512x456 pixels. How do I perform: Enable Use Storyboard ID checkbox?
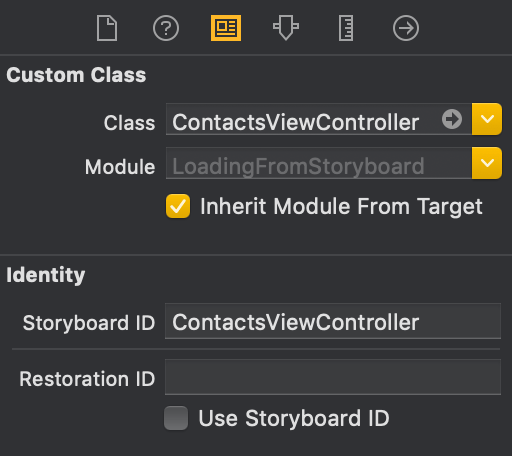[x=176, y=418]
